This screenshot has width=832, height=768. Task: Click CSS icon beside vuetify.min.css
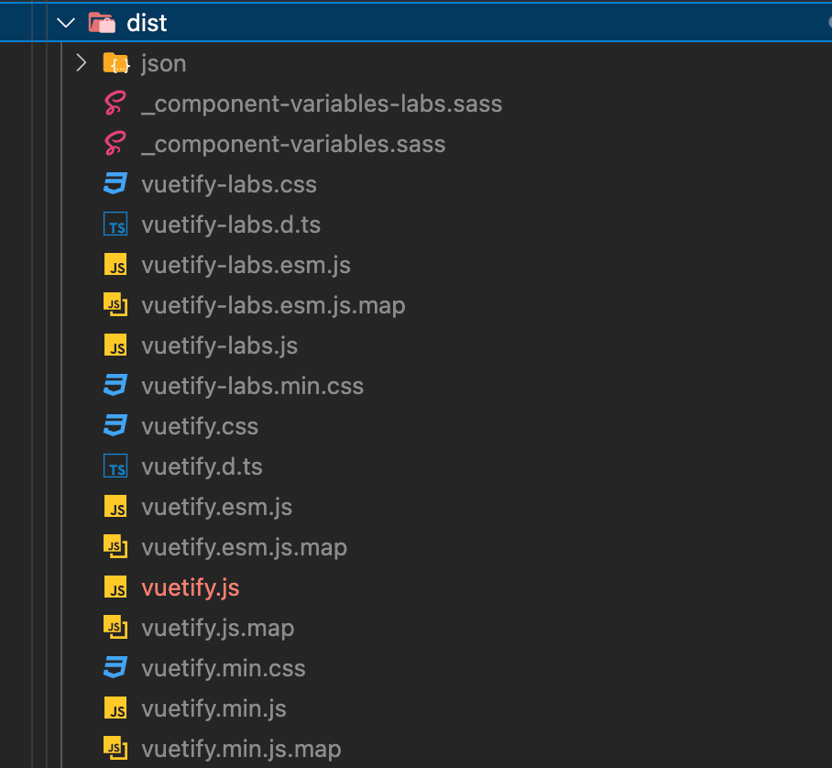pyautogui.click(x=116, y=668)
